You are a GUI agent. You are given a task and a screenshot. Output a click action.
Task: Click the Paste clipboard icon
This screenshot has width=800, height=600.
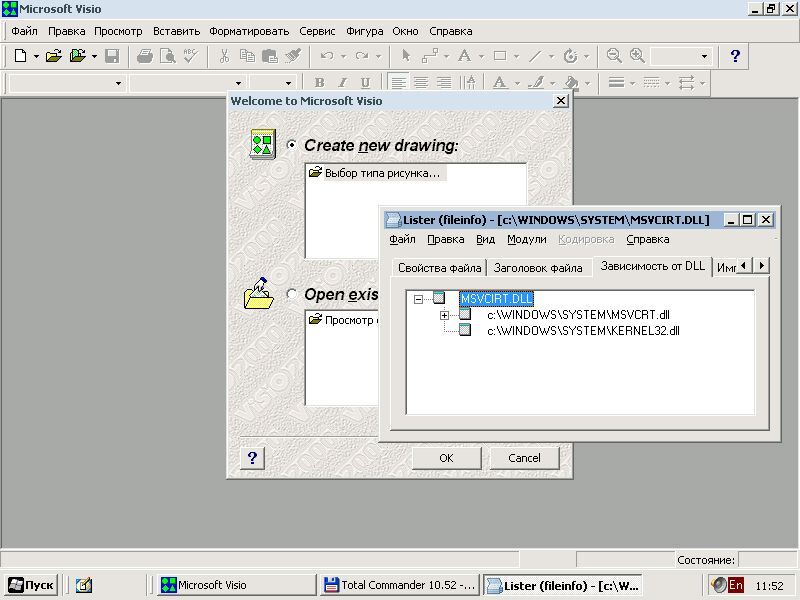pyautogui.click(x=269, y=56)
